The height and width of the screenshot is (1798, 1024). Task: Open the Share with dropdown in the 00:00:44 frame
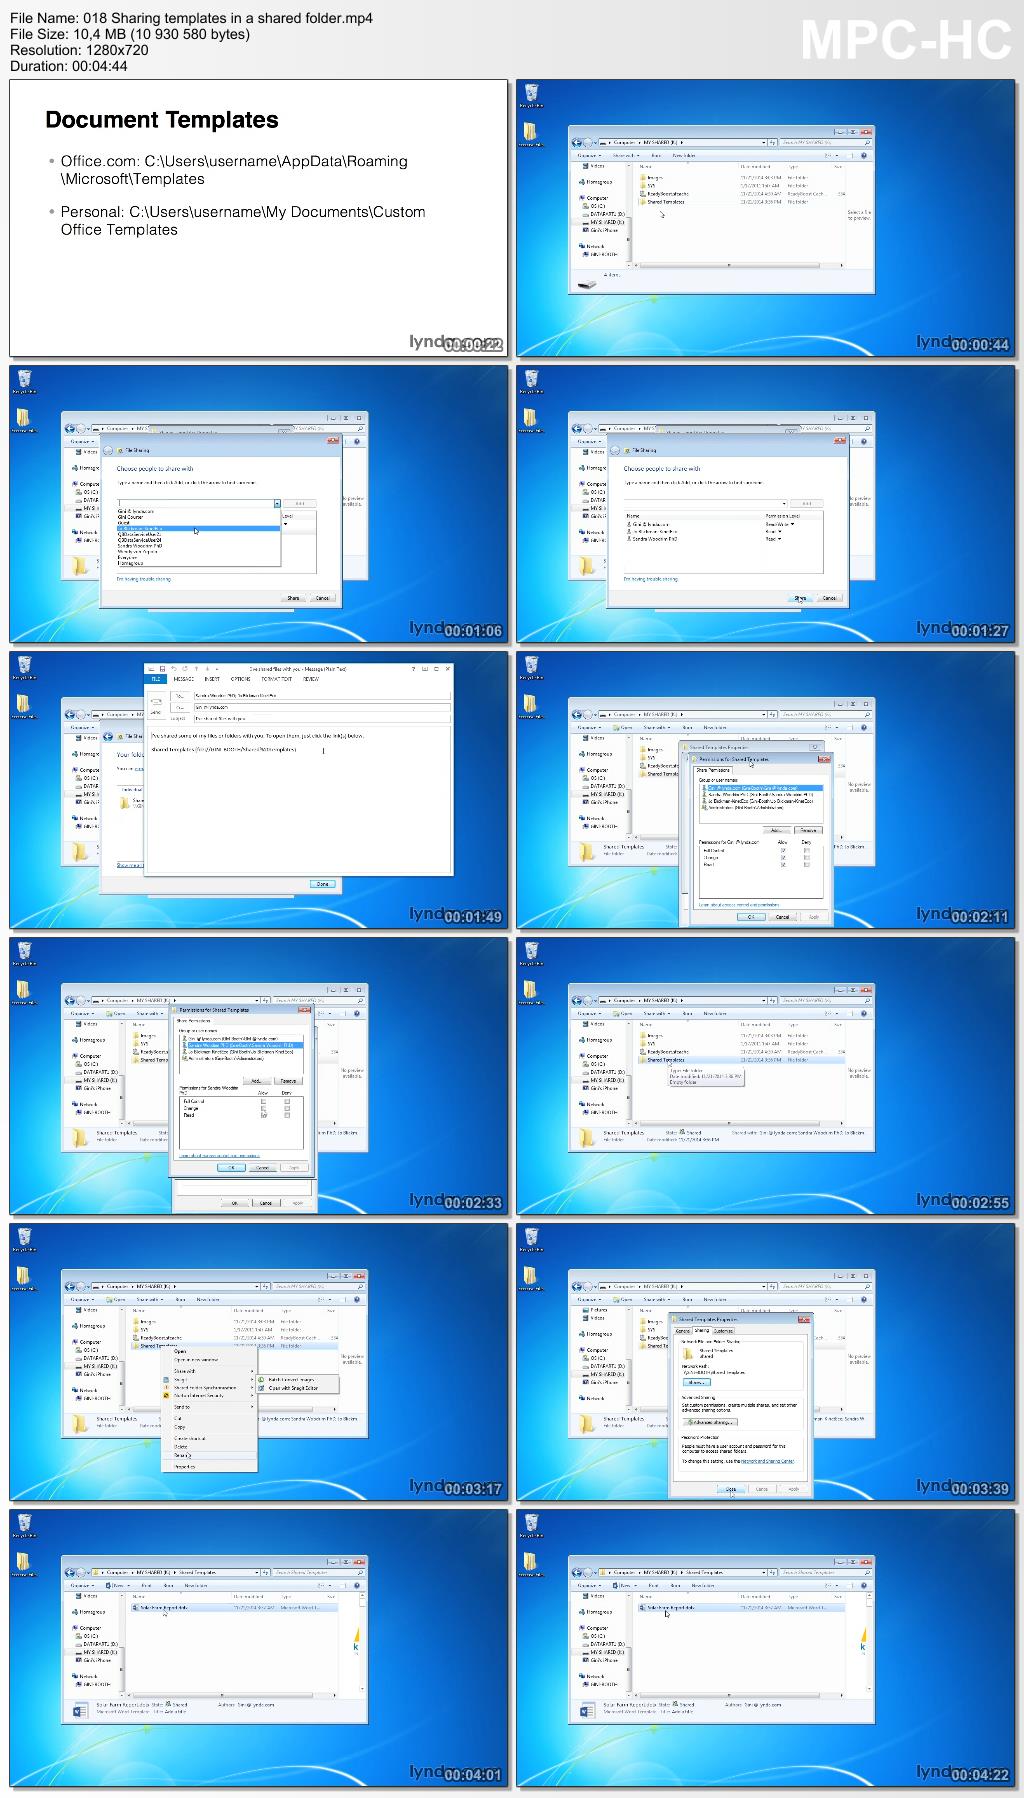[x=626, y=155]
